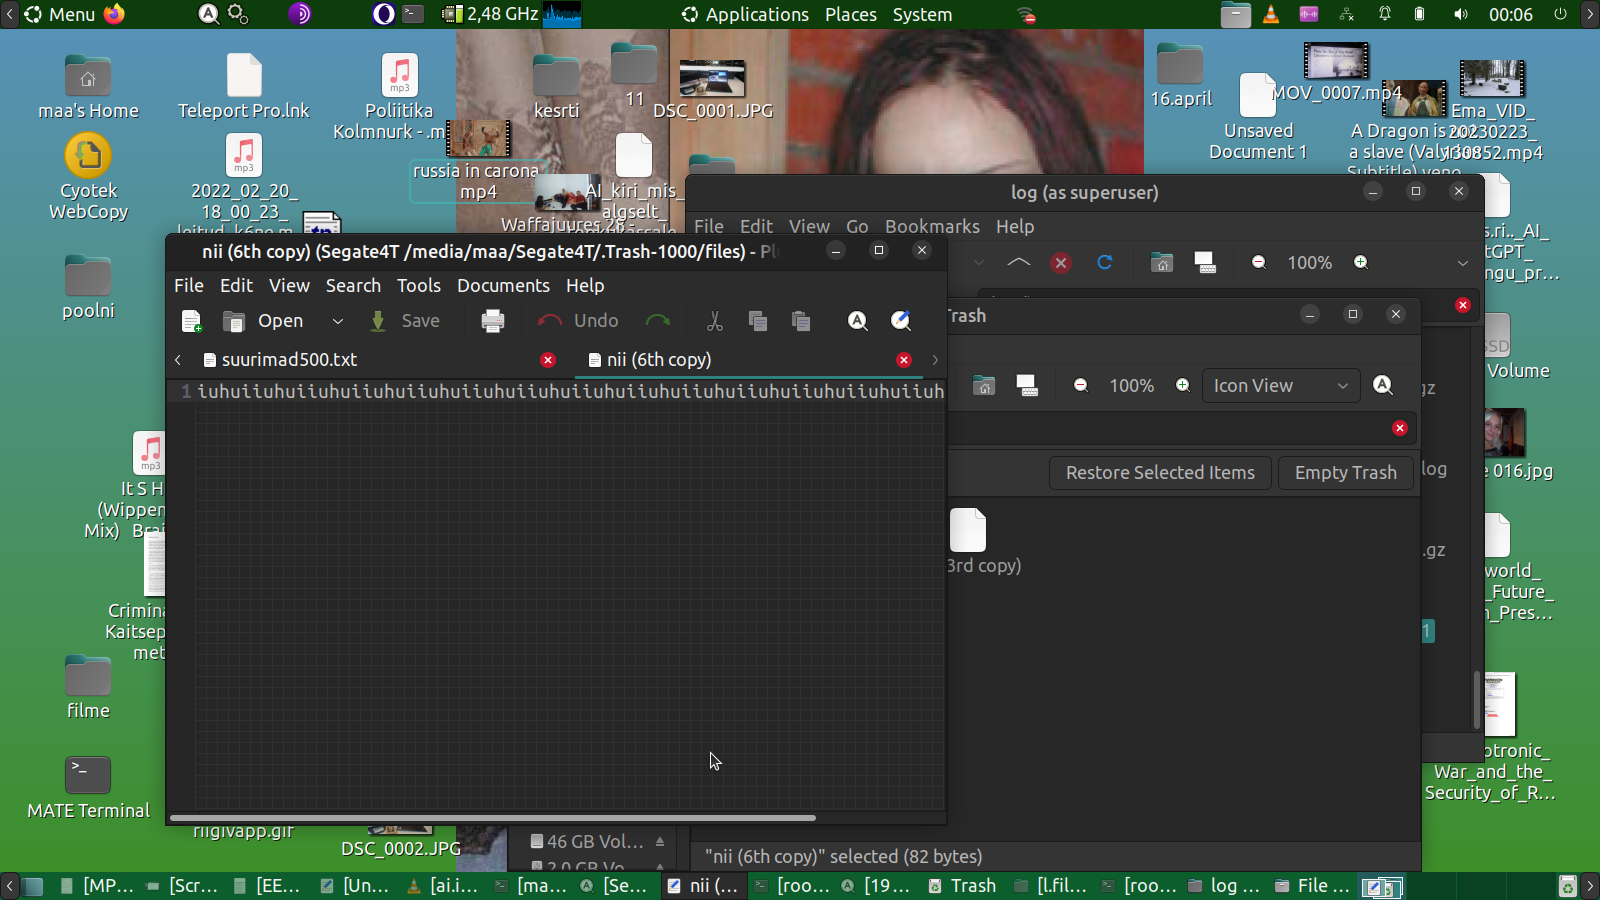
Task: Zoom in using the Trash window toolbar
Action: coord(1183,386)
